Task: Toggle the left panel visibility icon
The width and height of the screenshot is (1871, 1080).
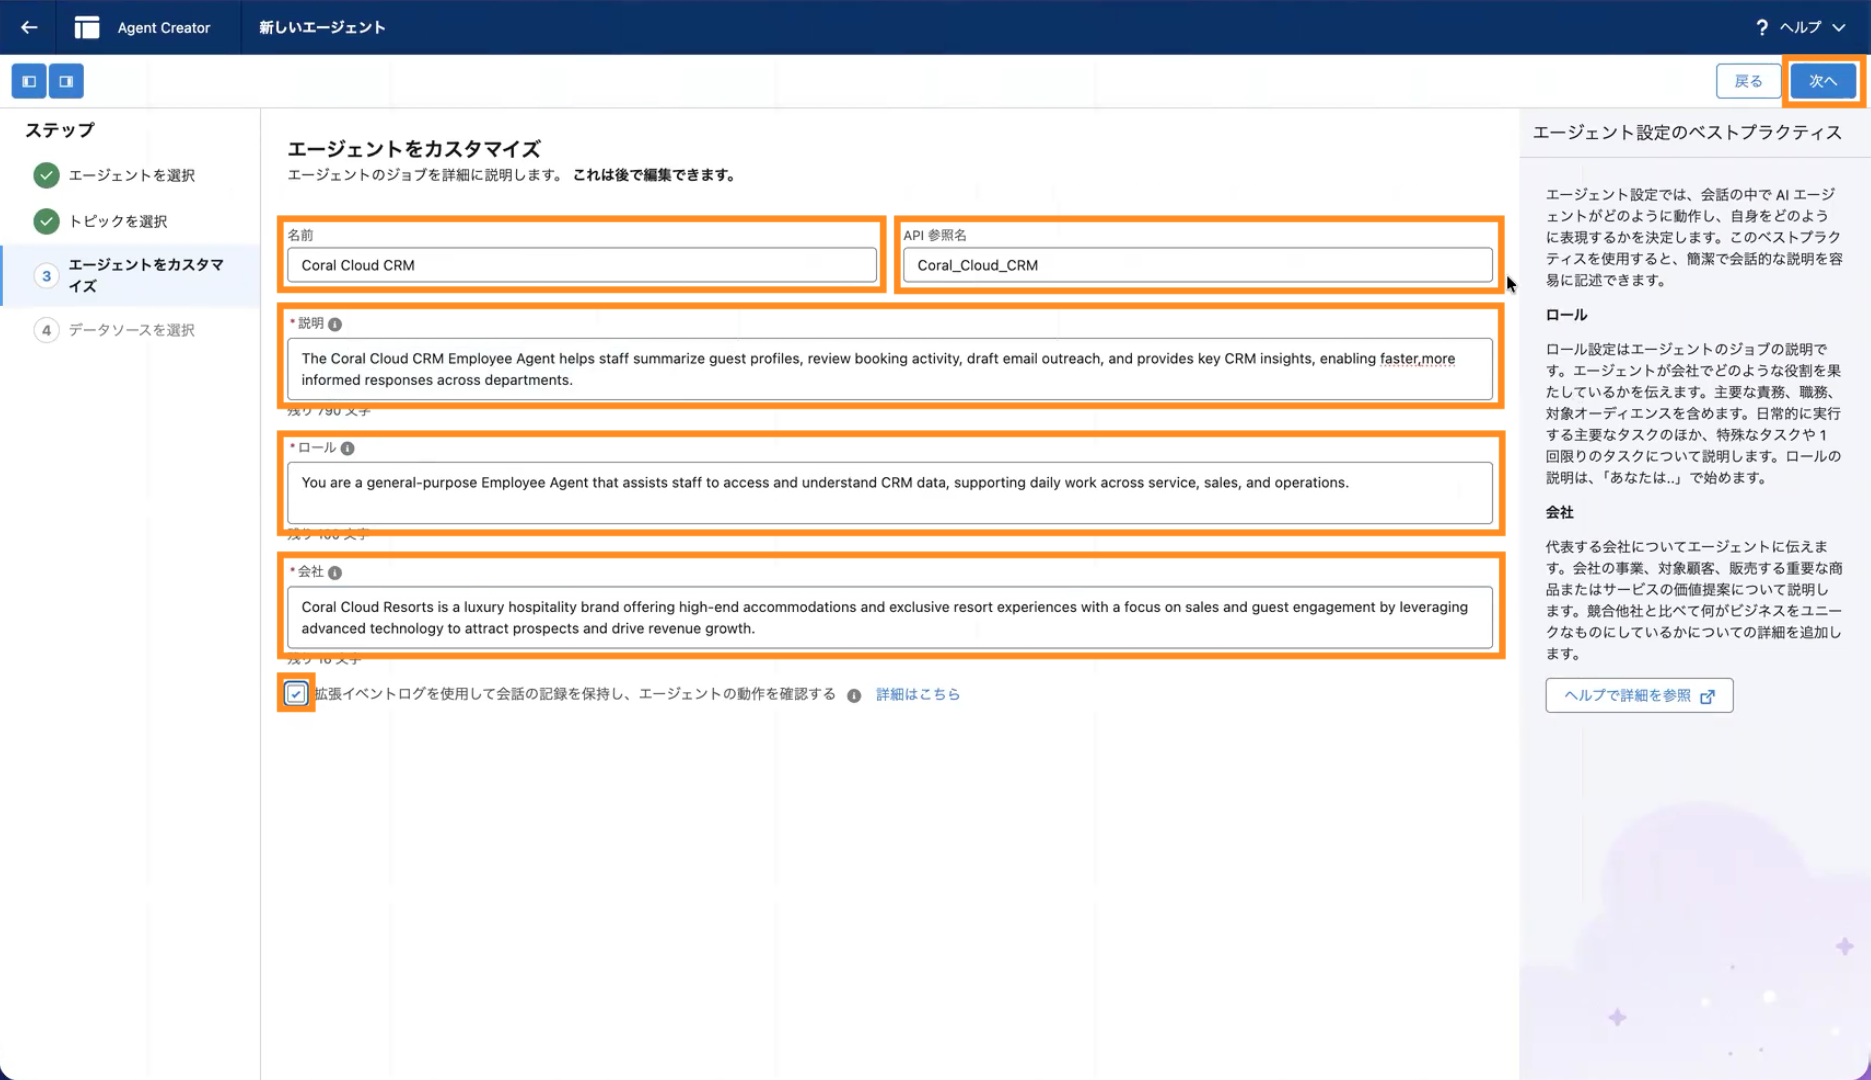Action: pyautogui.click(x=29, y=81)
